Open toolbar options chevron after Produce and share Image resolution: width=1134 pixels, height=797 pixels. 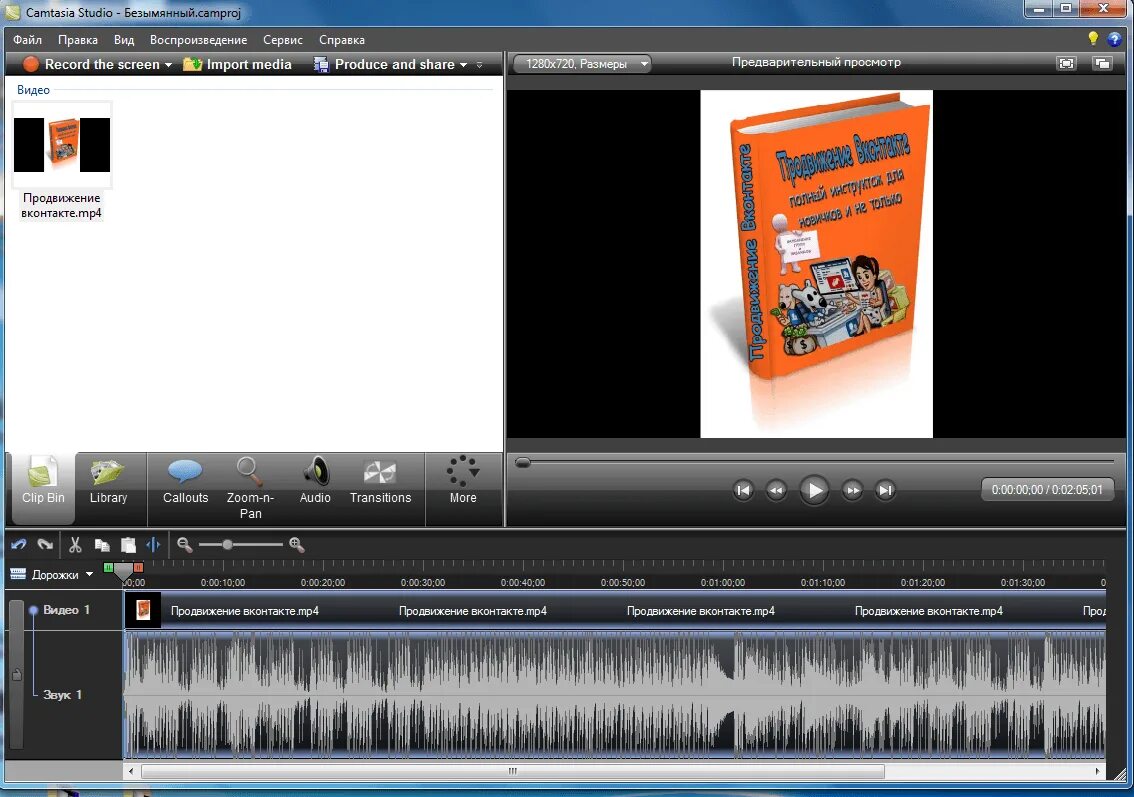[x=479, y=65]
